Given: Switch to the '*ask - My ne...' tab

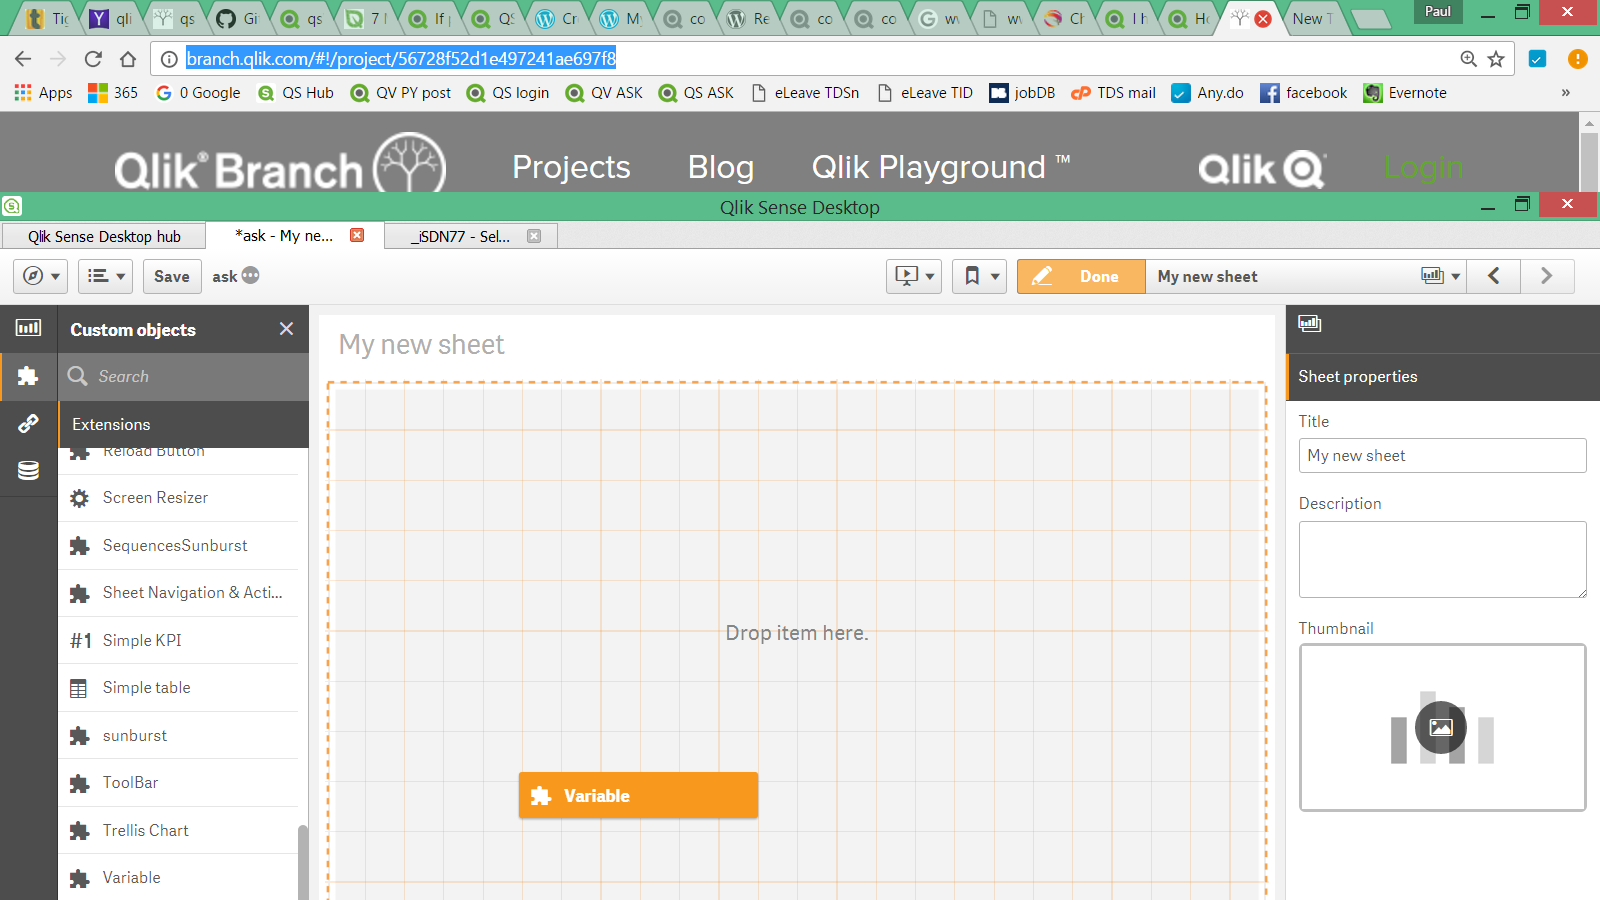Looking at the screenshot, I should 295,236.
